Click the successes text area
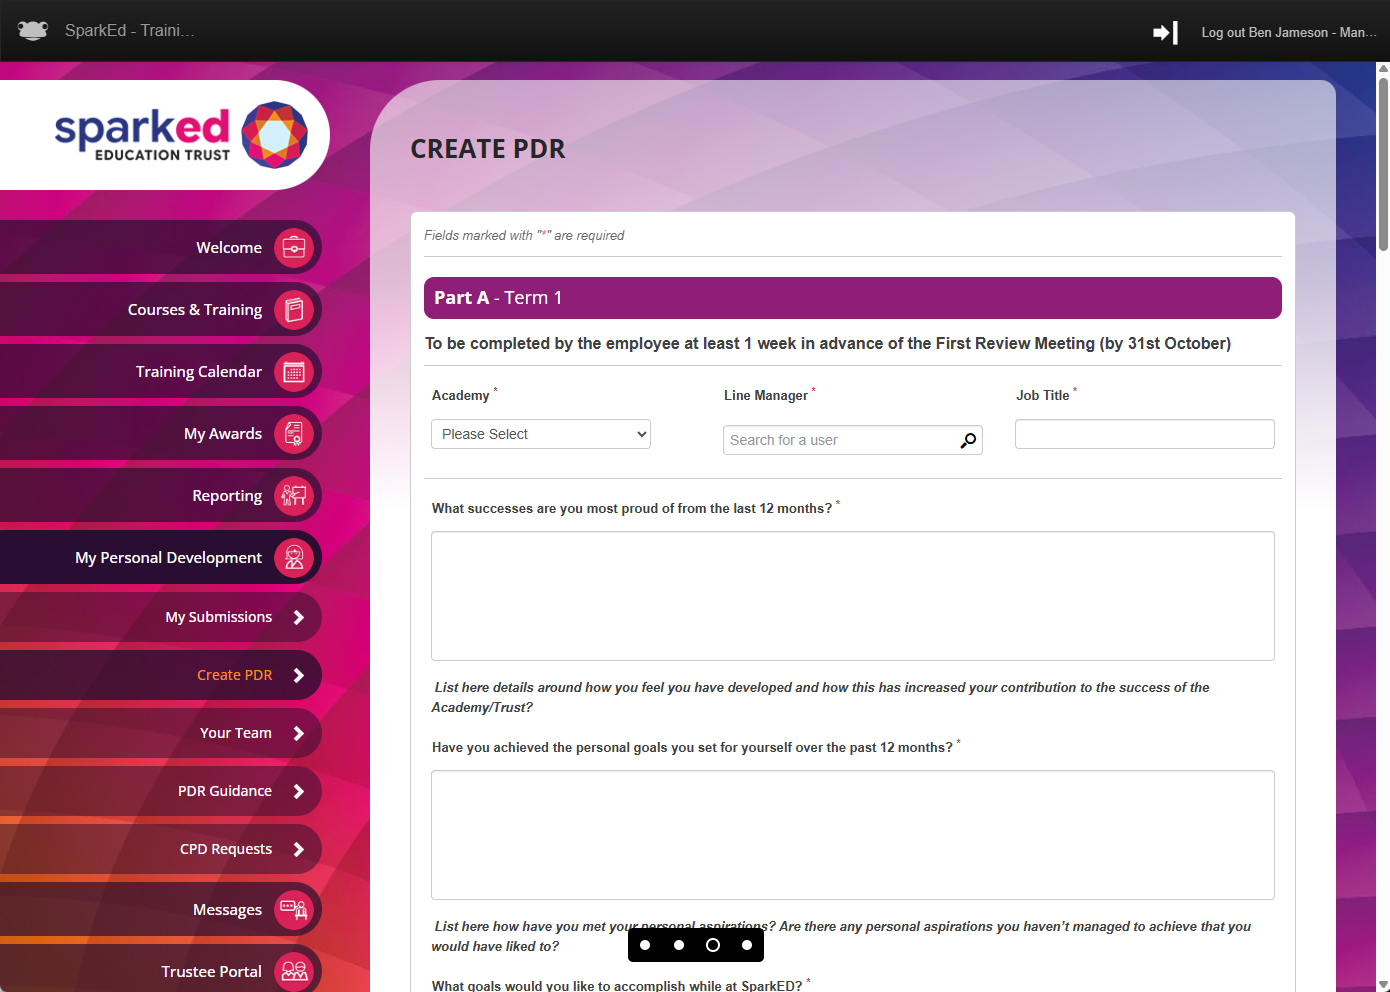 click(852, 596)
